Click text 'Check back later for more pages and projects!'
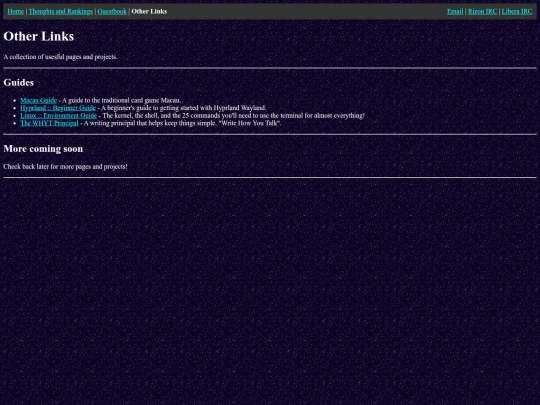 (x=65, y=166)
